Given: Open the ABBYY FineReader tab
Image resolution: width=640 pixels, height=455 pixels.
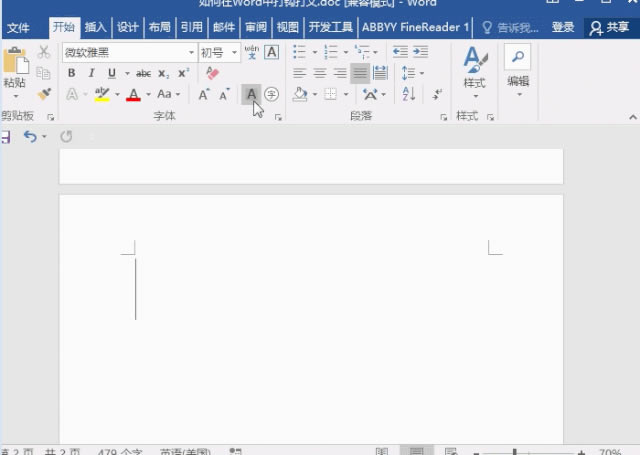Looking at the screenshot, I should pyautogui.click(x=415, y=27).
